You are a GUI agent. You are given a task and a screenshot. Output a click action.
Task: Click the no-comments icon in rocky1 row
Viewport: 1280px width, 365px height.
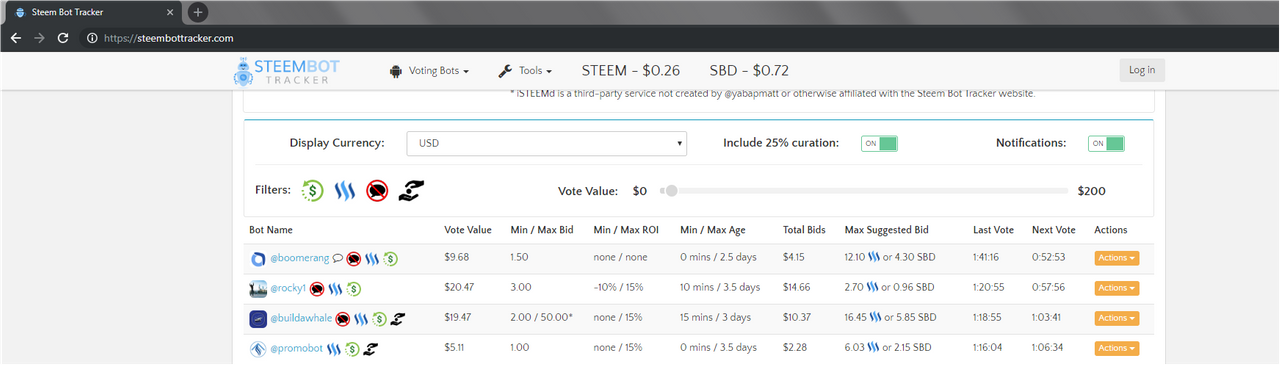pyautogui.click(x=317, y=289)
